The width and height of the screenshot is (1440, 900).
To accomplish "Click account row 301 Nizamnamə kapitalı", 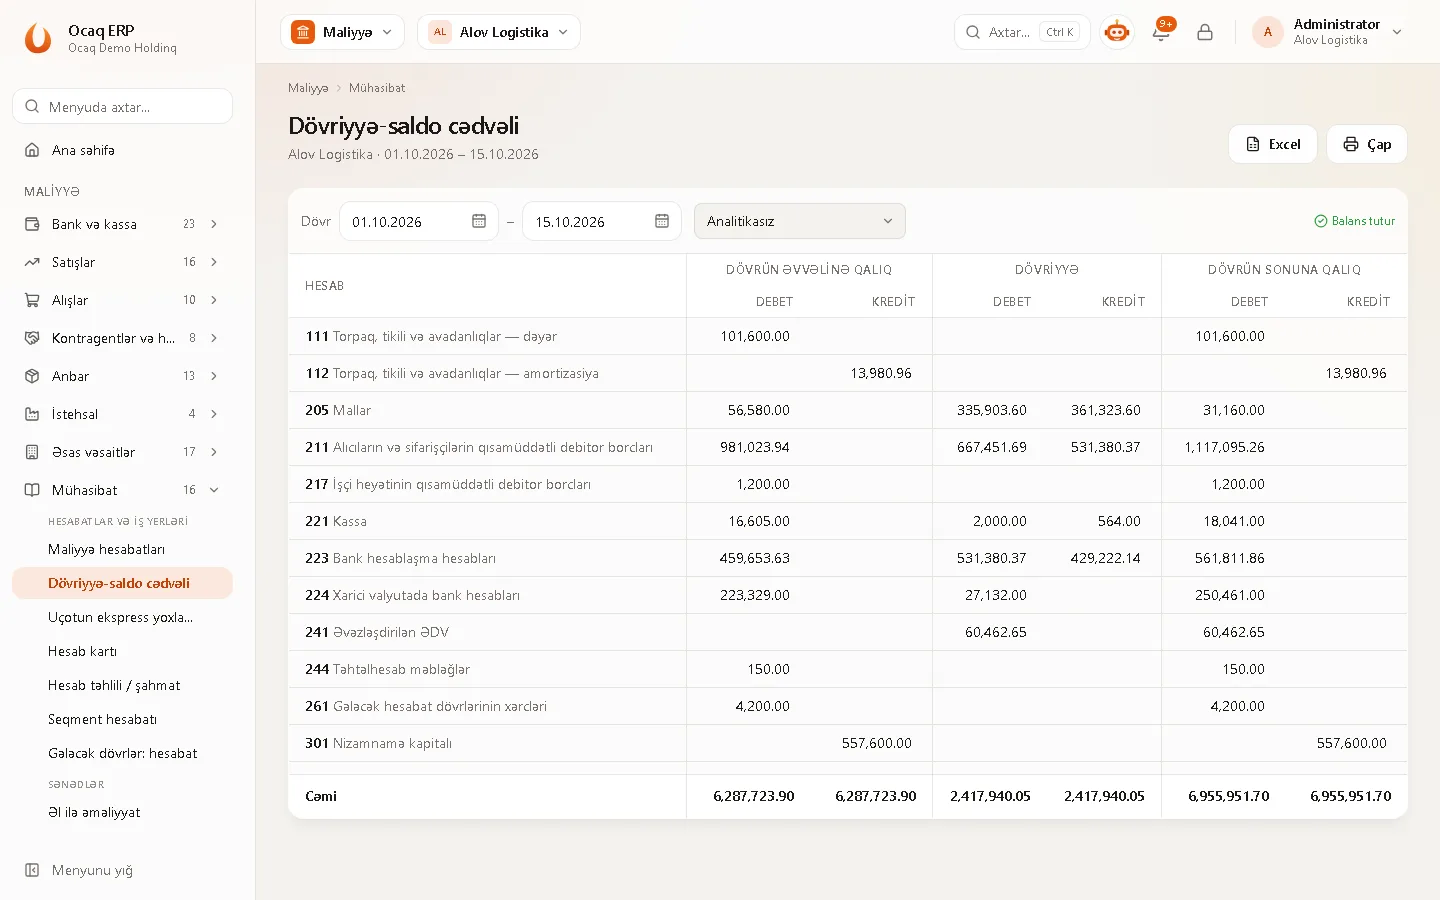I will click(847, 743).
